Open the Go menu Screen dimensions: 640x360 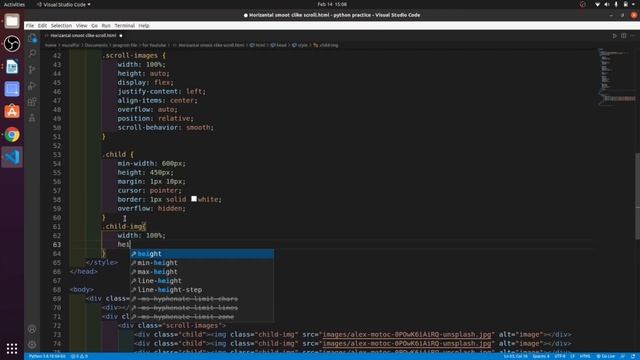click(94, 26)
